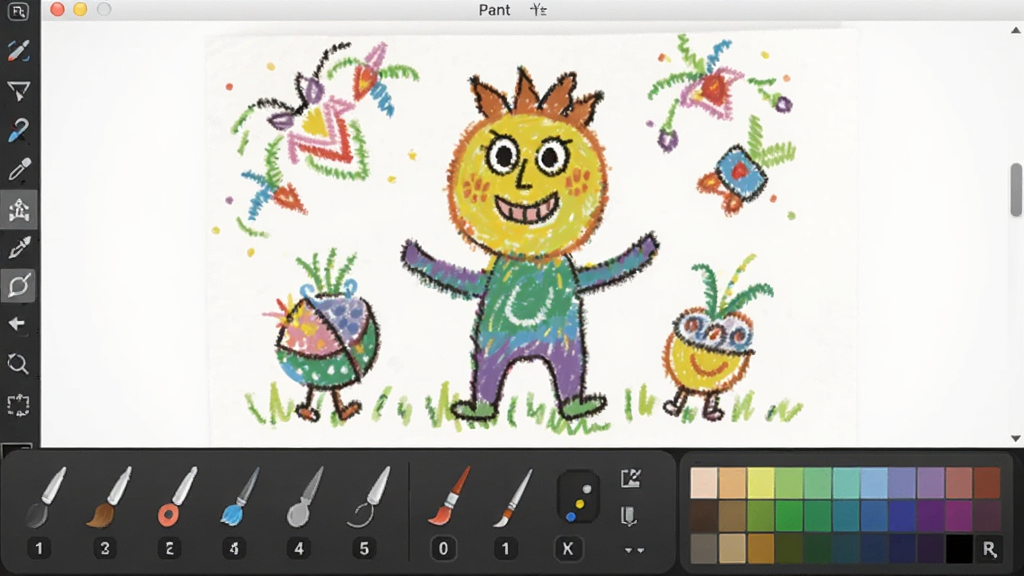
Task: Pick the black color swatch
Action: point(959,549)
